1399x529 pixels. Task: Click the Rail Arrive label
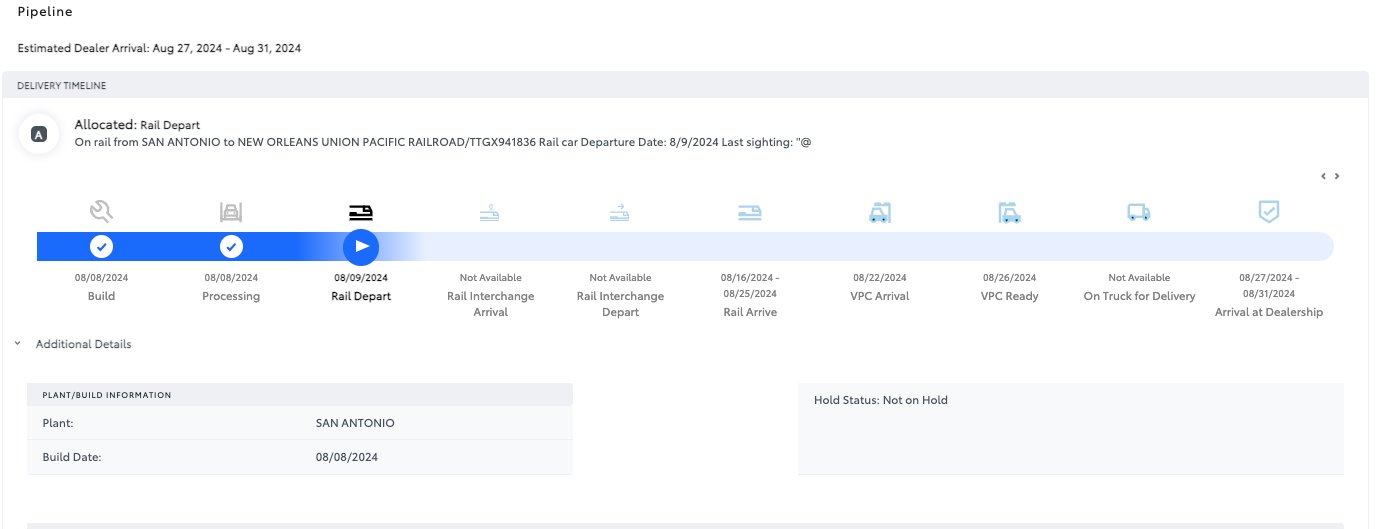(750, 312)
